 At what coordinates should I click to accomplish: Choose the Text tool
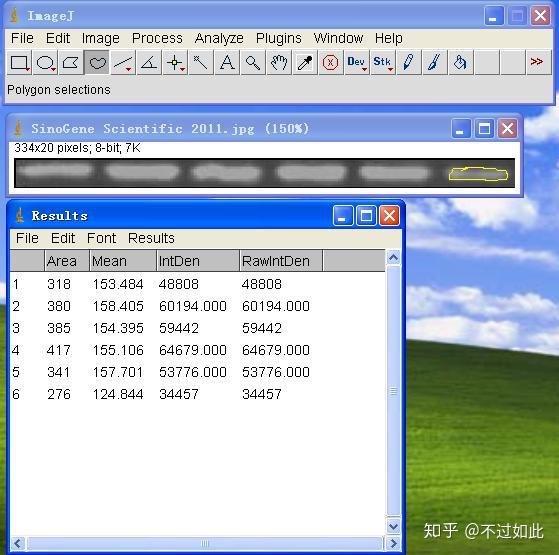(227, 63)
